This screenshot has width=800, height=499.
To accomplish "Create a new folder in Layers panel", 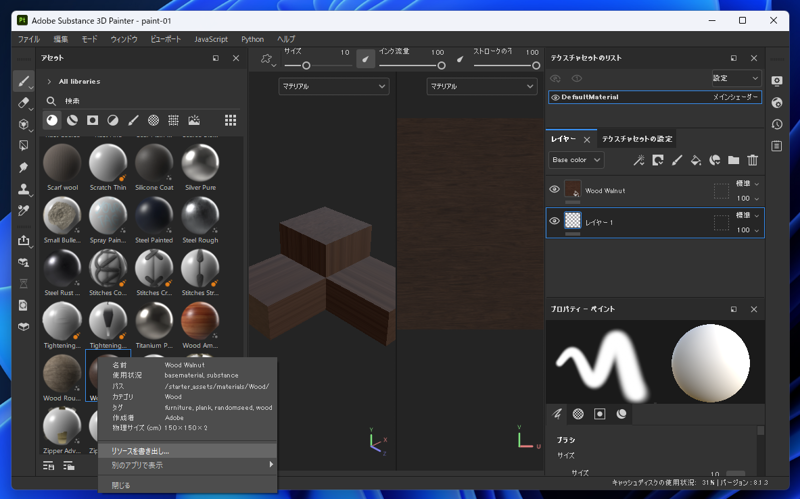I will (x=734, y=160).
